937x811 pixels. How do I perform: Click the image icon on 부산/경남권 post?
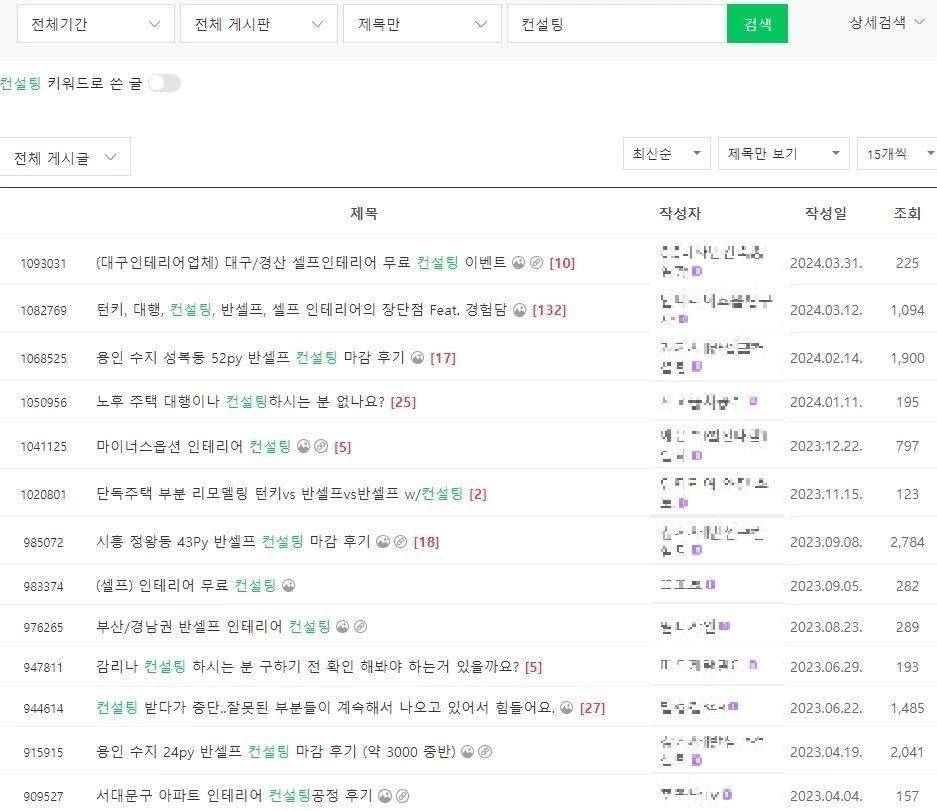(x=342, y=626)
